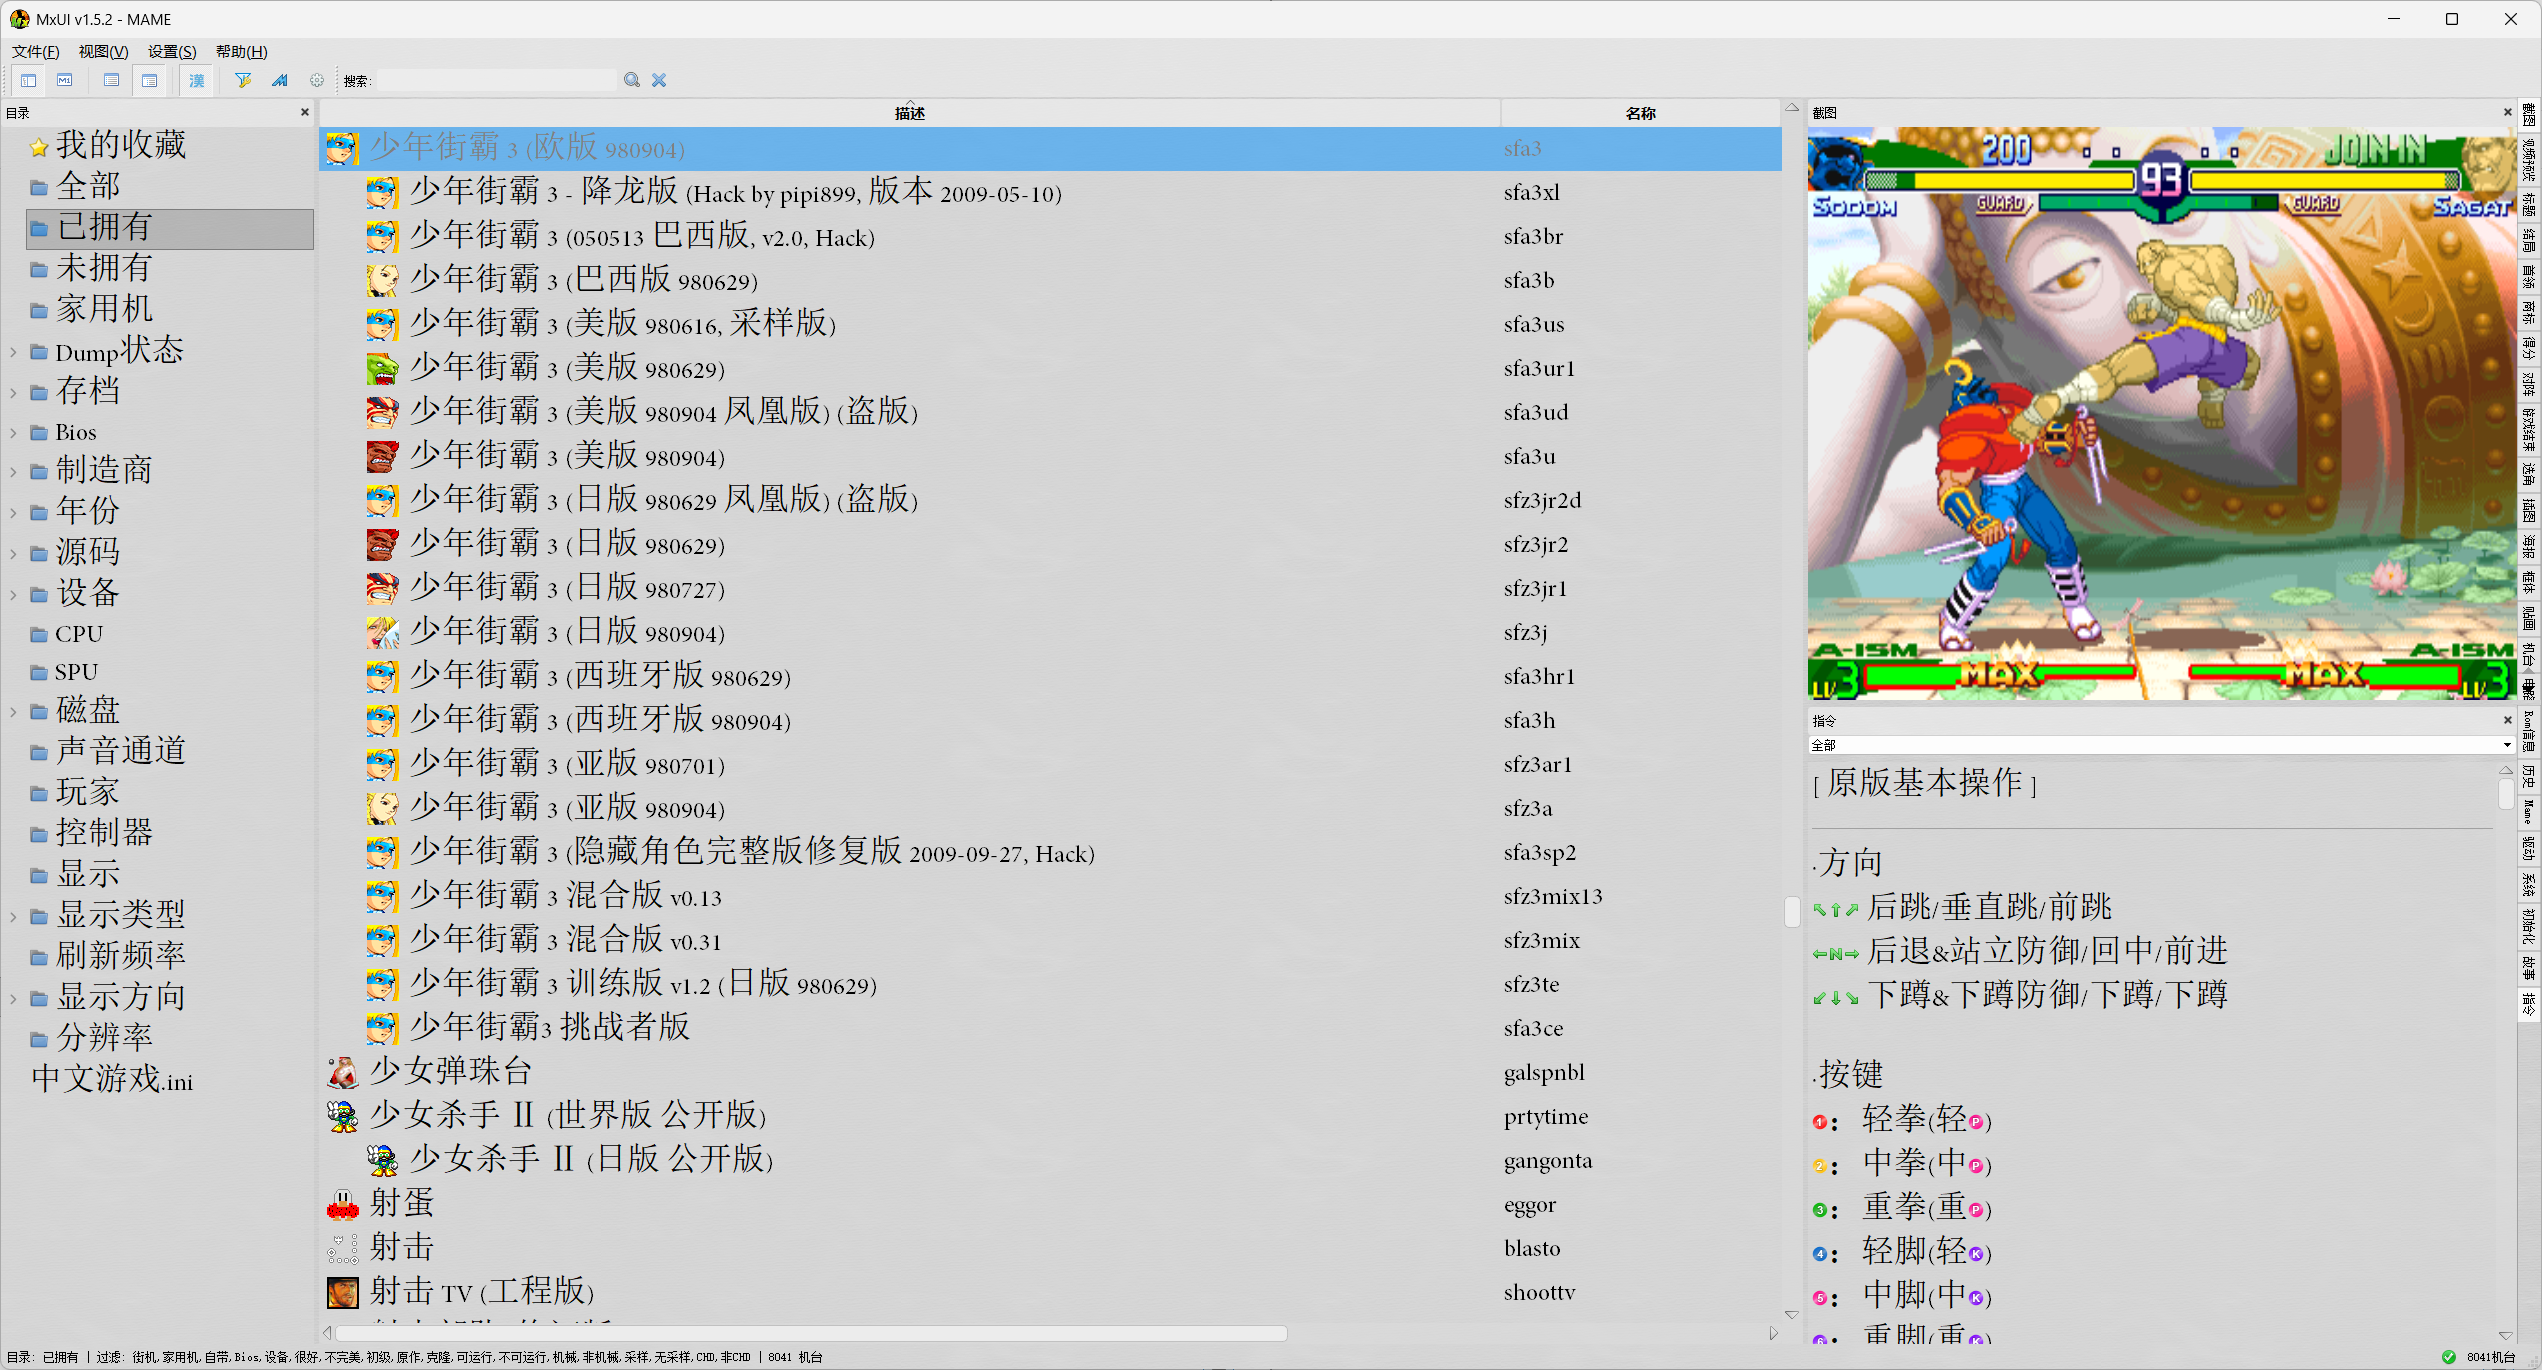Click the M1 audio player toolbar icon
Screen dimensions: 2542x1370
tap(65, 81)
